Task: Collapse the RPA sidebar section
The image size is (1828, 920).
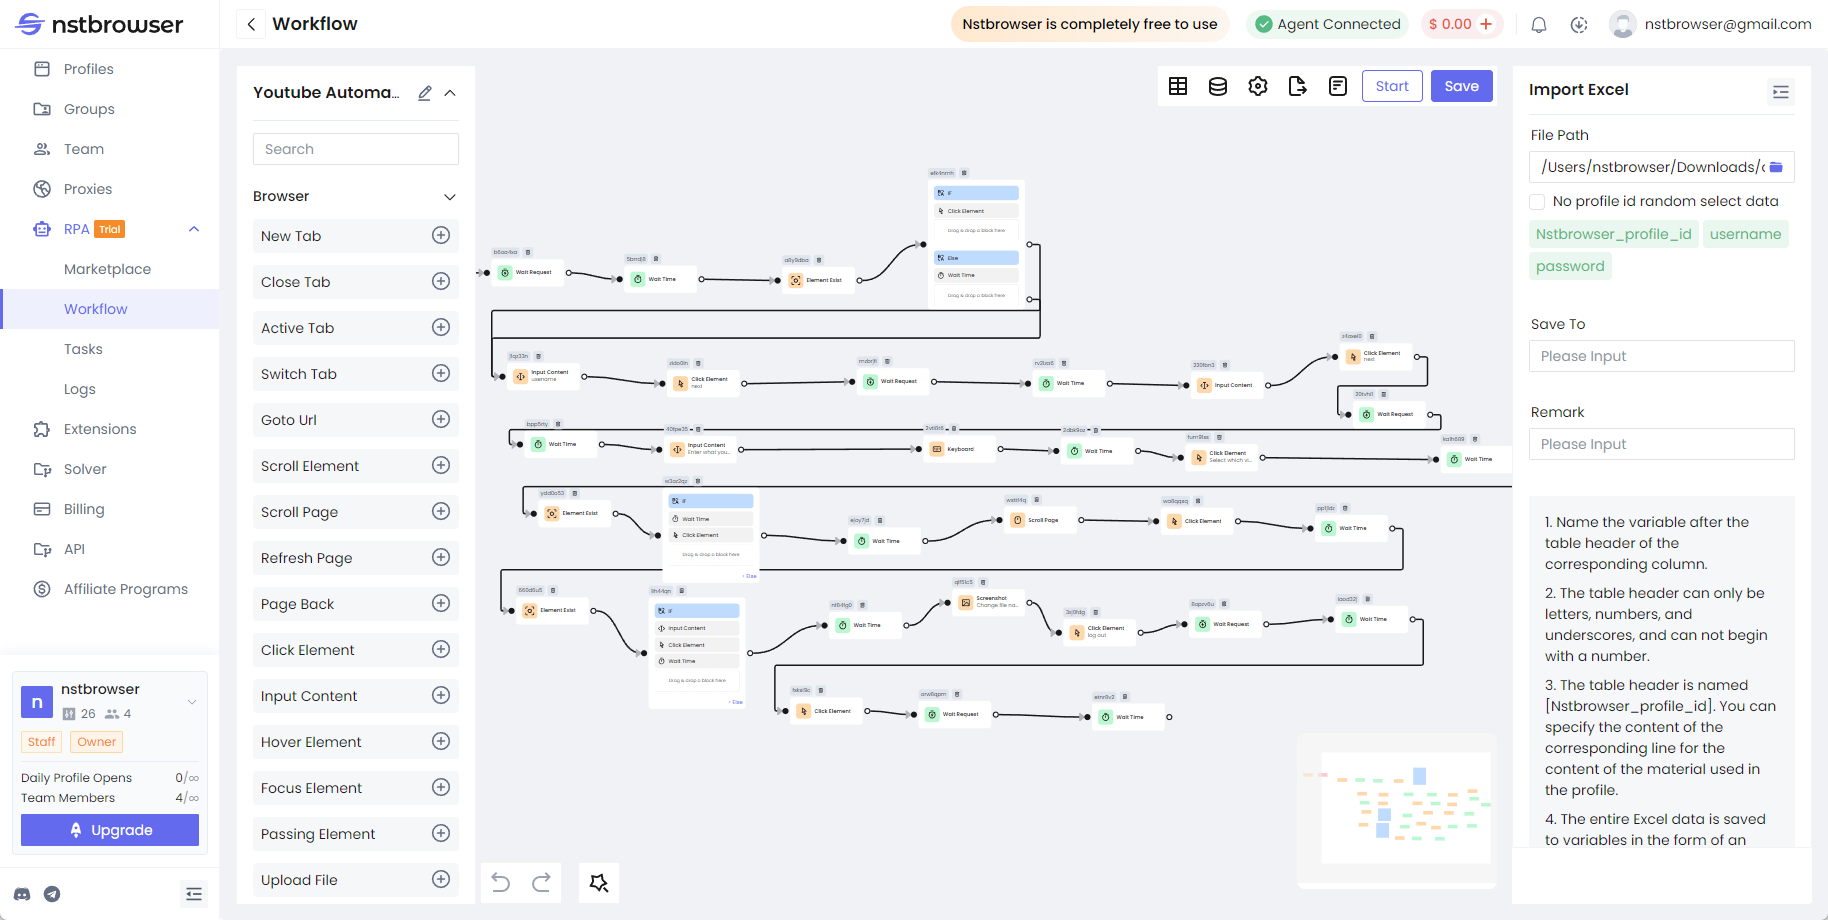Action: (x=194, y=229)
